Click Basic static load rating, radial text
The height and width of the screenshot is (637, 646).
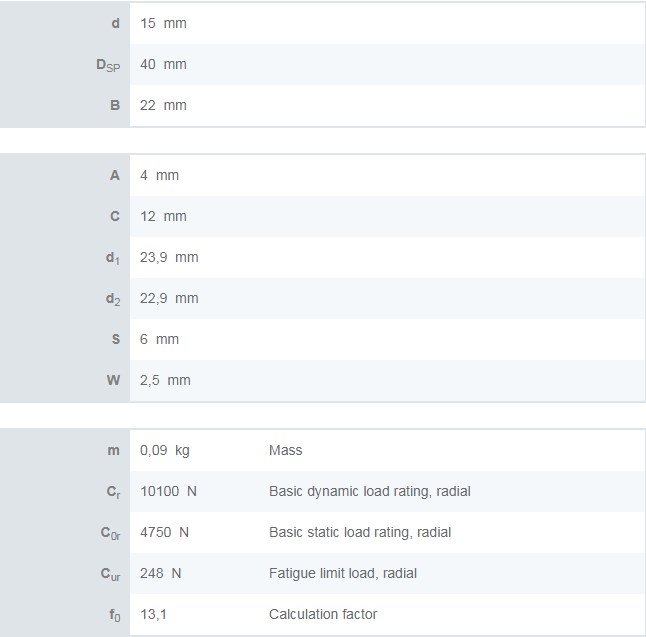click(359, 532)
